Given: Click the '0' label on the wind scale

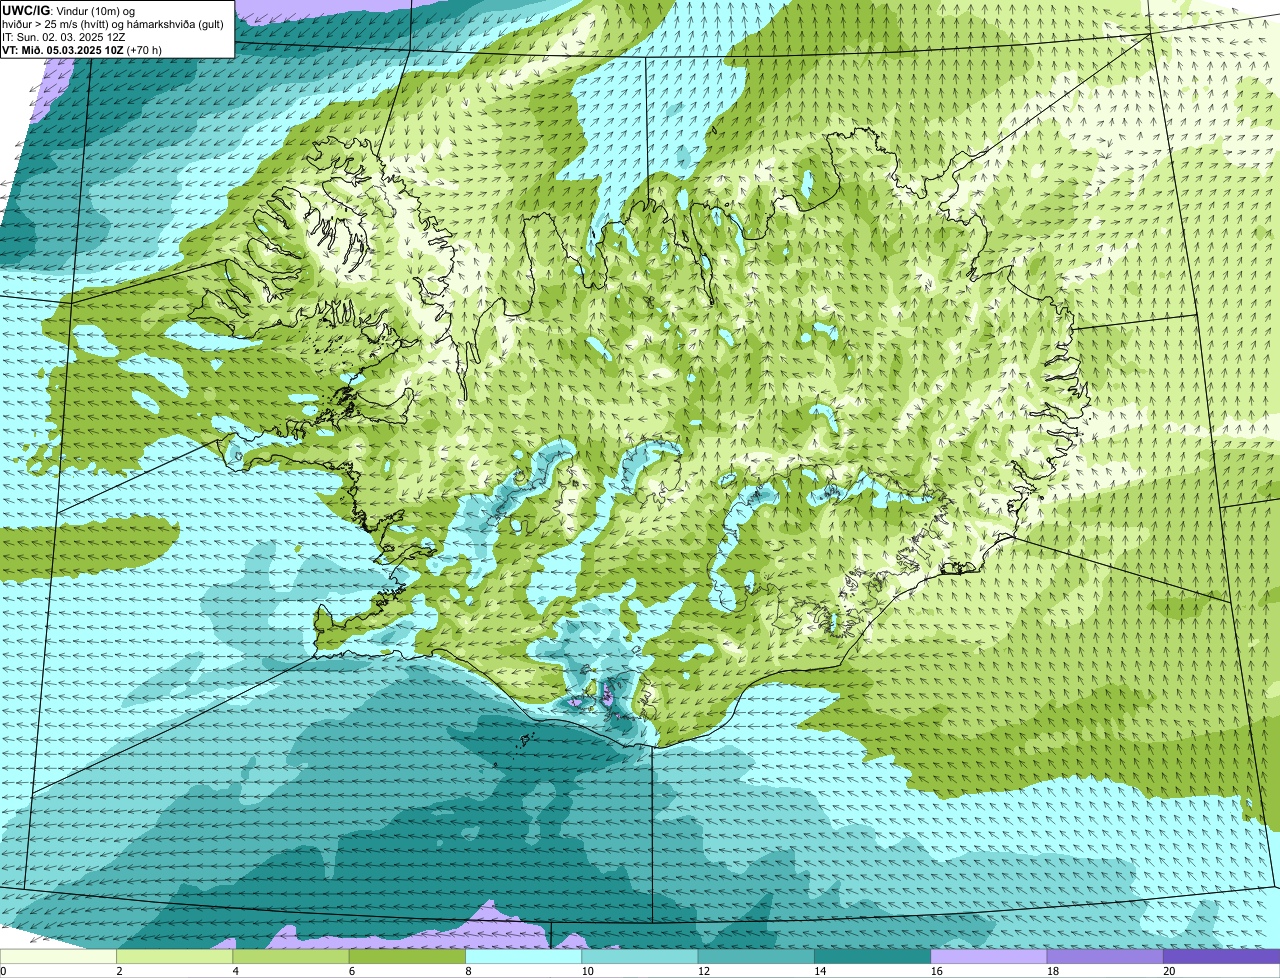Looking at the screenshot, I should pyautogui.click(x=3, y=971).
